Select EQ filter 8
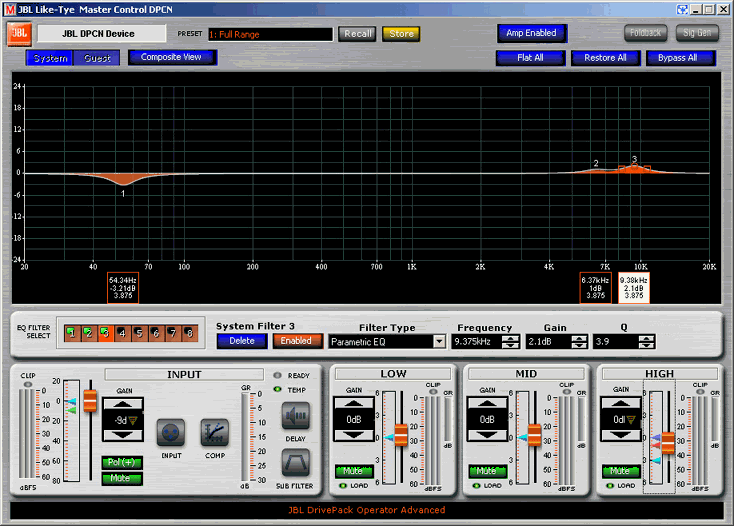This screenshot has width=734, height=526. click(190, 333)
